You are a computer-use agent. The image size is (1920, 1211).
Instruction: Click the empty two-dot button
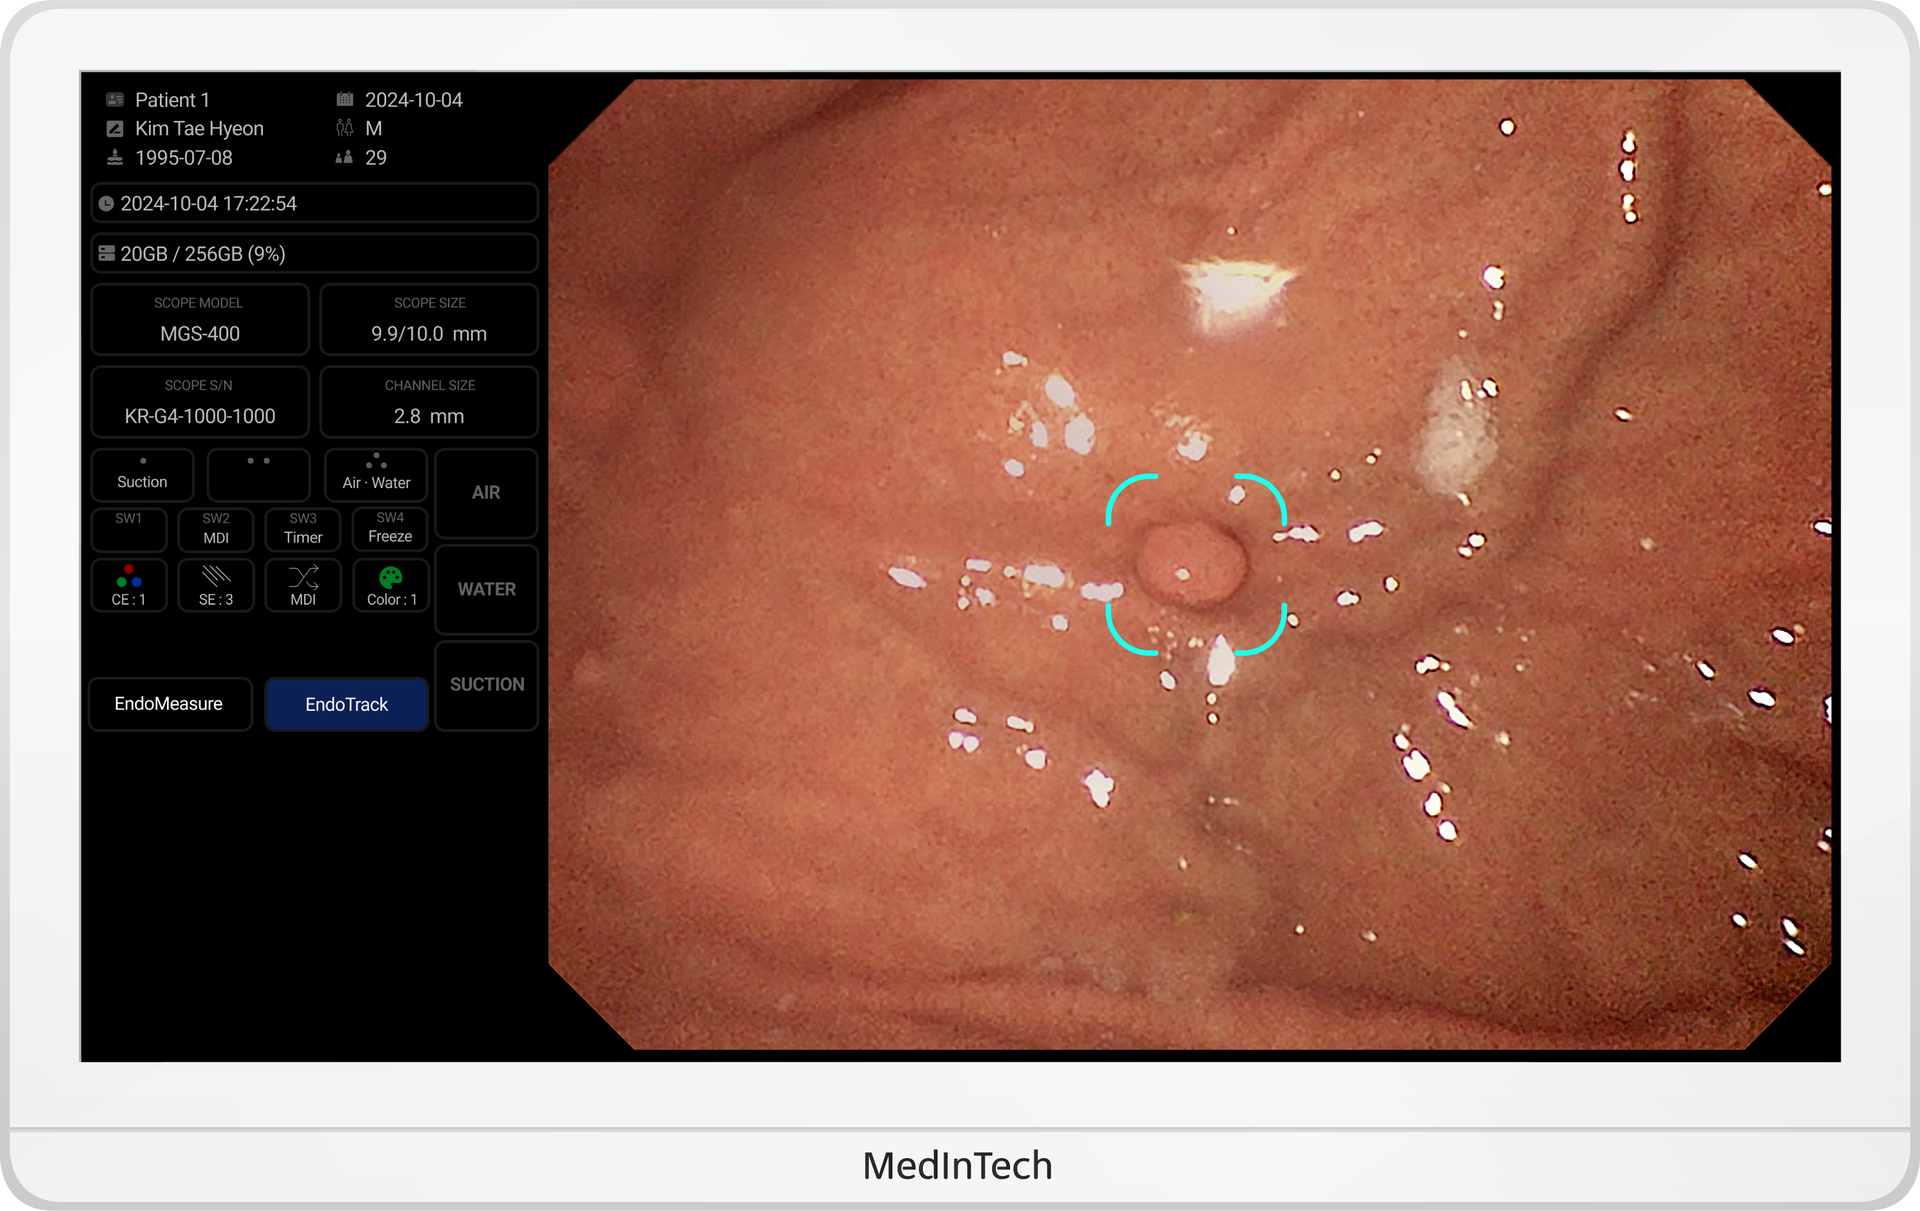tap(258, 474)
